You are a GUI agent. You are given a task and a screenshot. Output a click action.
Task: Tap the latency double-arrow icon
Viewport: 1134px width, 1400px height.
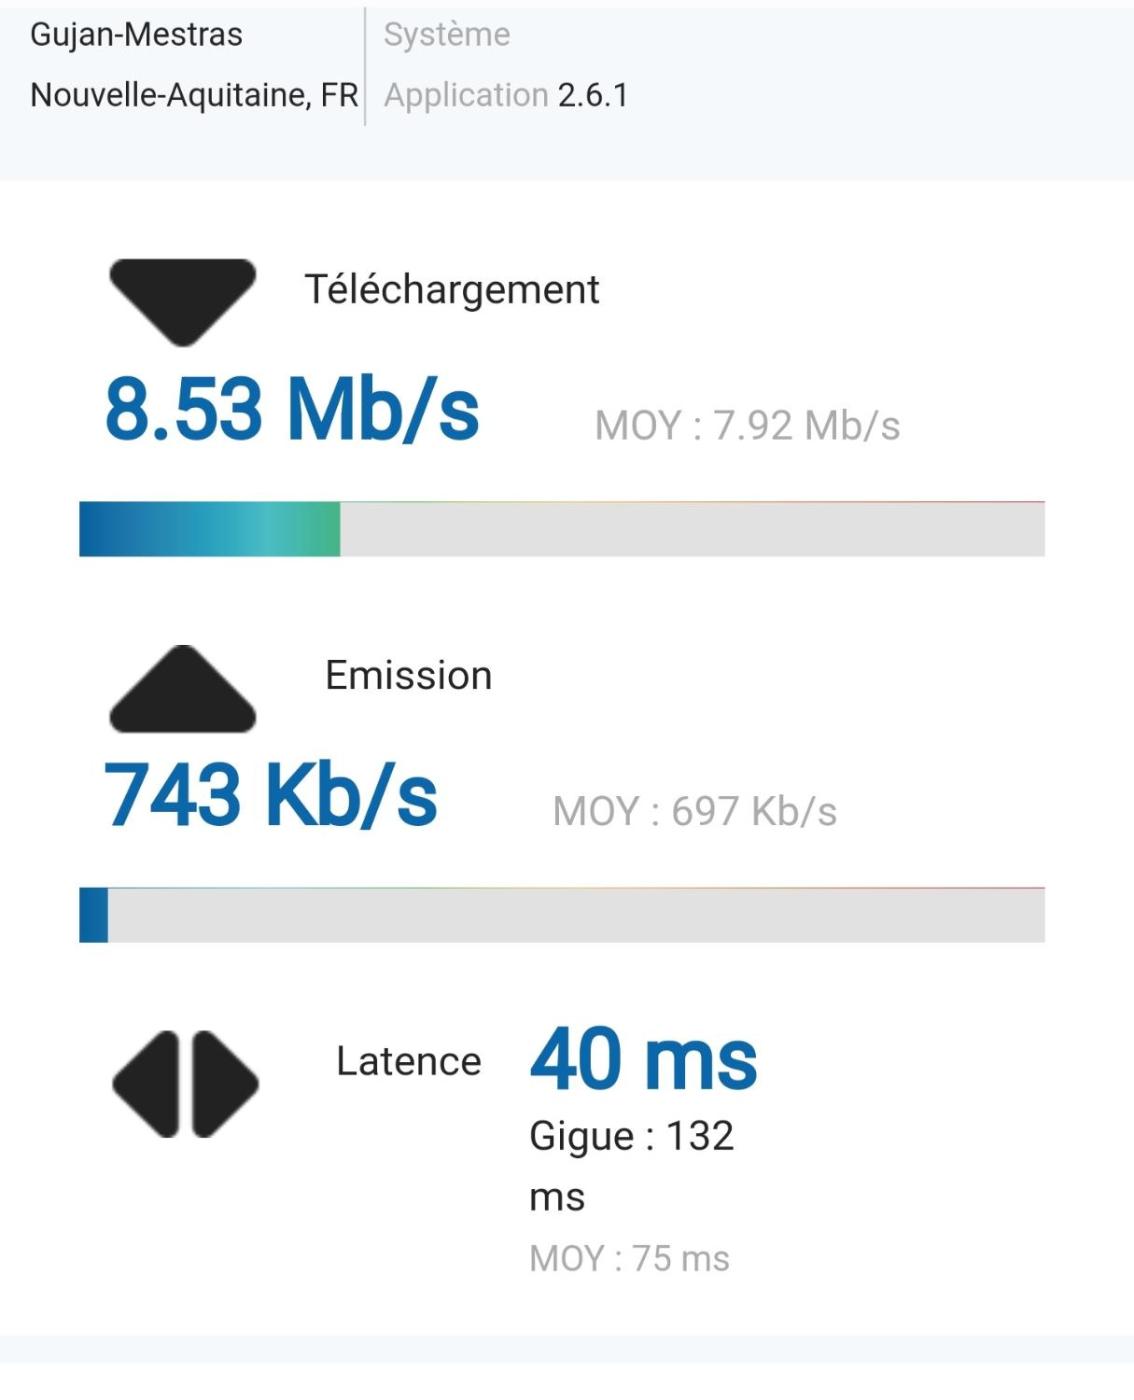coord(185,1084)
